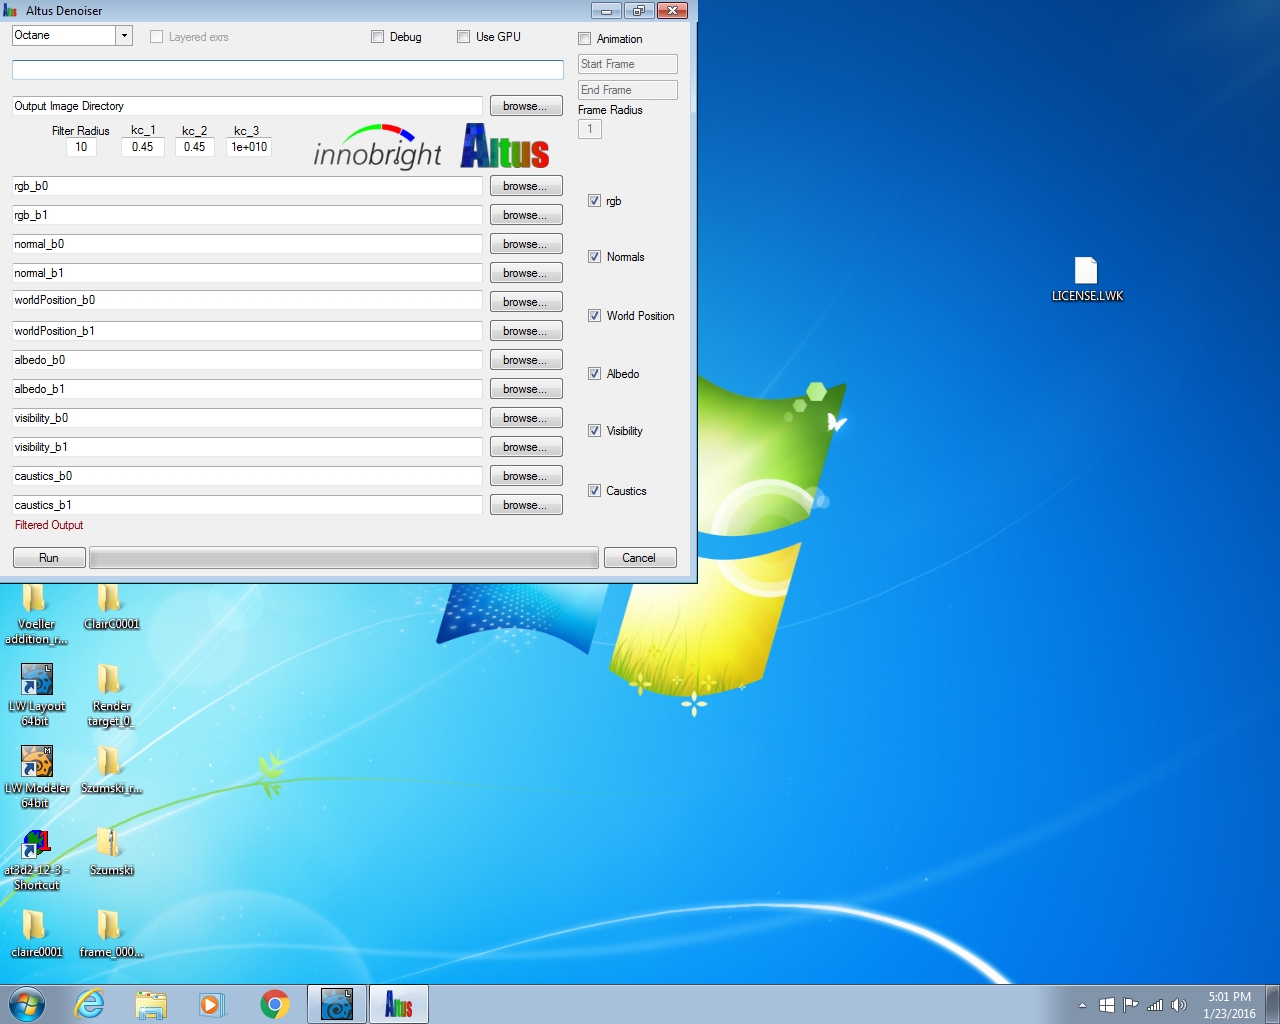The height and width of the screenshot is (1024, 1280).
Task: Click the taskbar clock and date
Action: pos(1229,1005)
